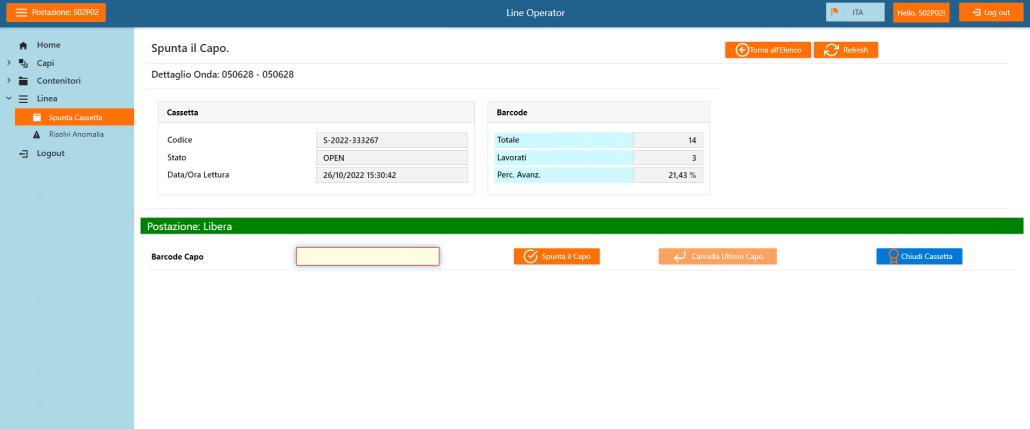Click the Cassetta panel header
The height and width of the screenshot is (429, 1030).
point(316,112)
